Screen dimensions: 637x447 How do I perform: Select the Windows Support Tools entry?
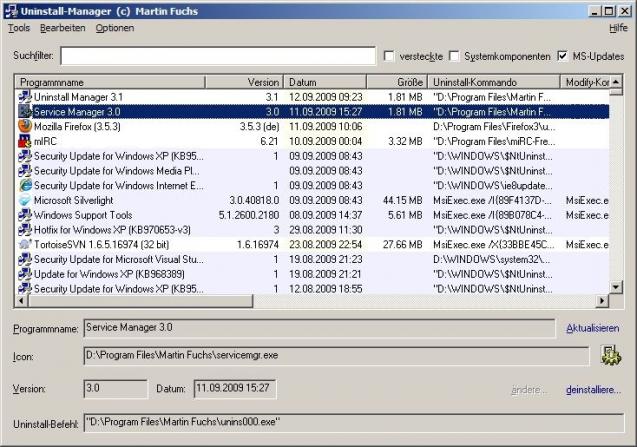click(x=312, y=215)
